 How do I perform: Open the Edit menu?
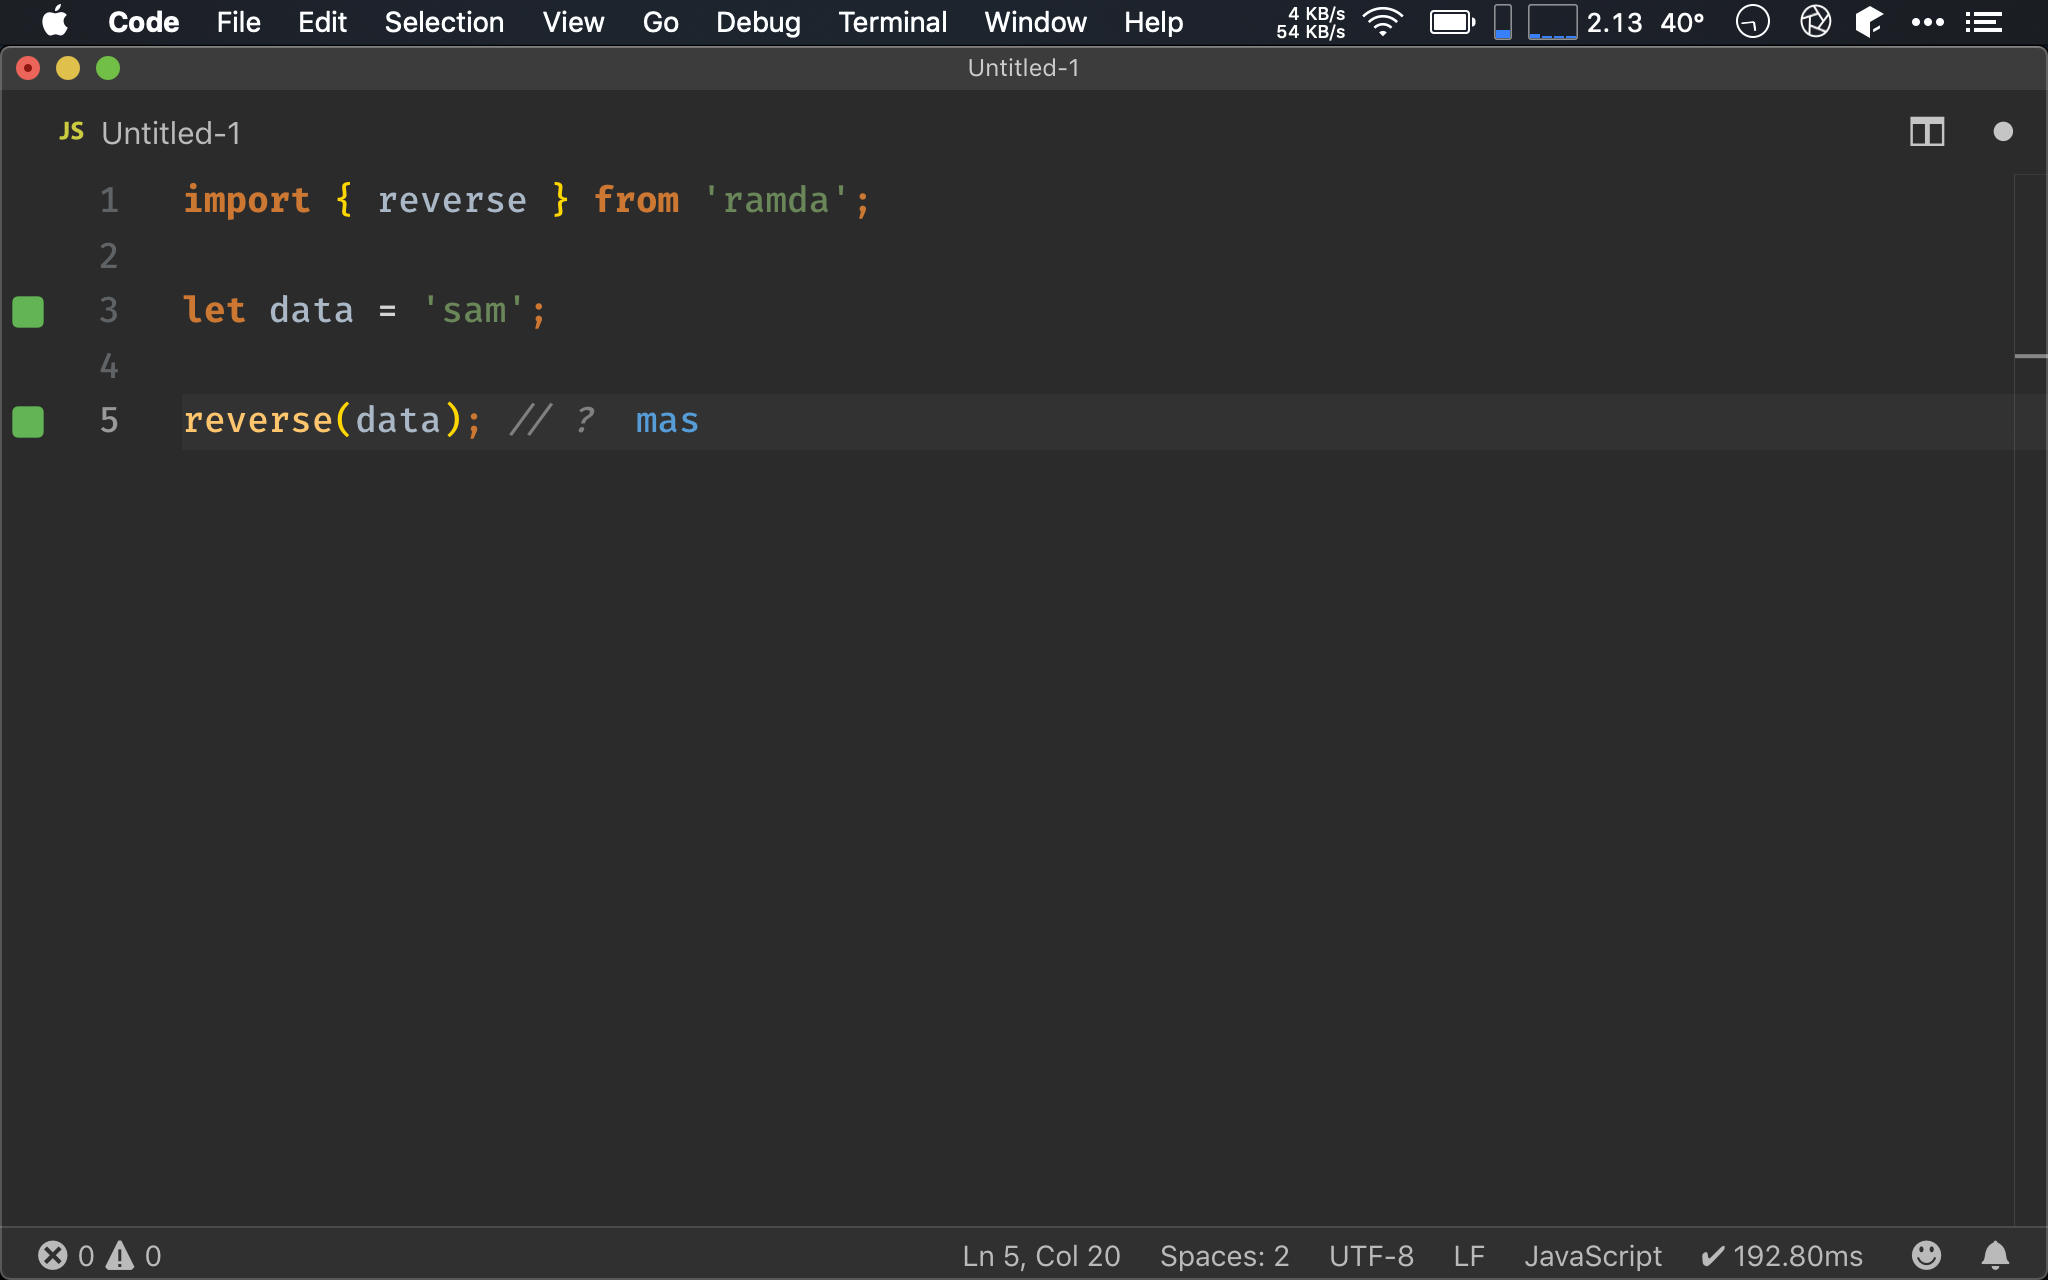[x=322, y=22]
